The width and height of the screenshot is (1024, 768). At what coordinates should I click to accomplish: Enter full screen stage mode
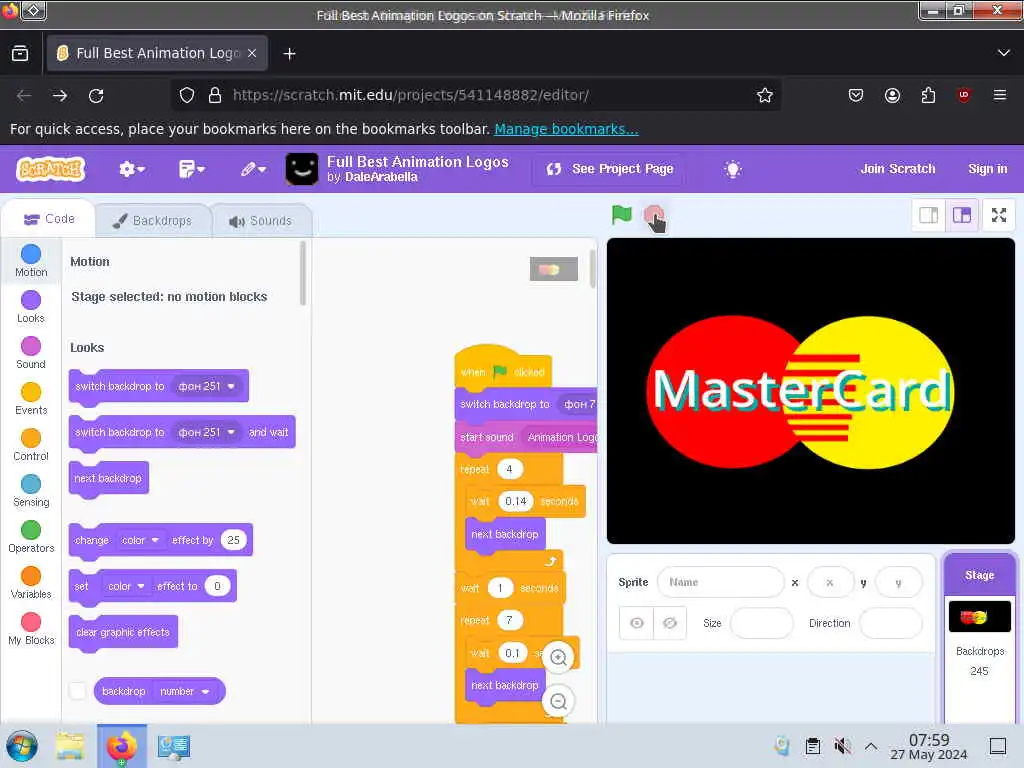click(999, 215)
